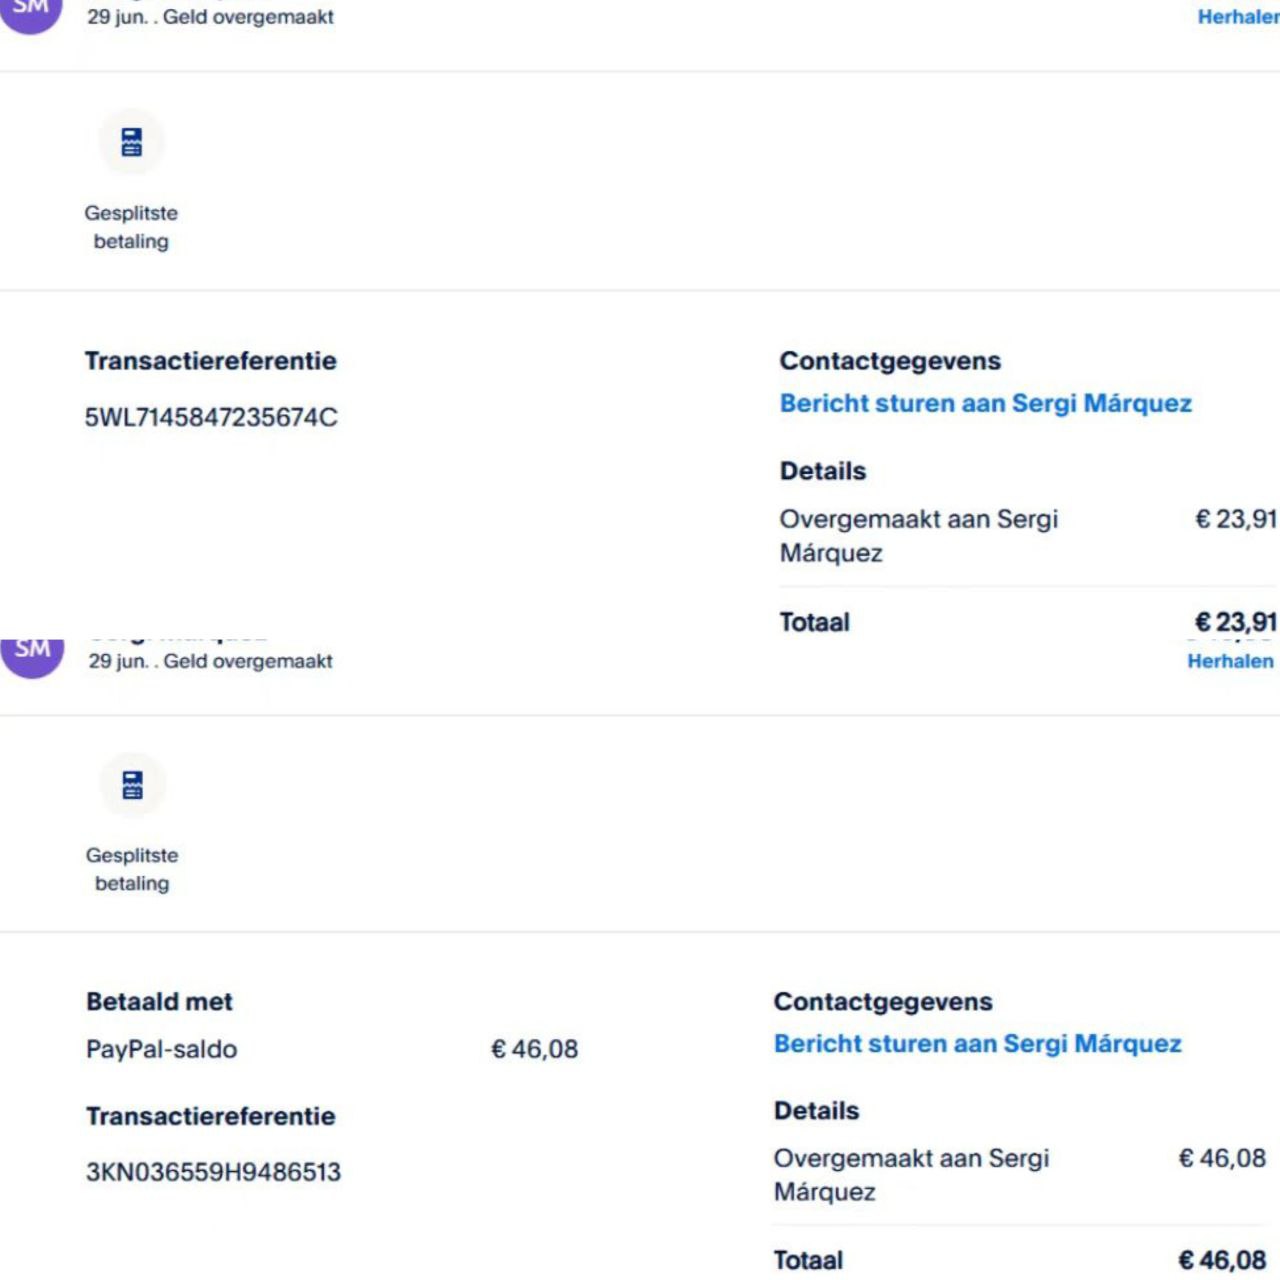This screenshot has width=1280, height=1280.
Task: Click the topmost '29 jun. Geld overgemaakt' text
Action: 210,17
